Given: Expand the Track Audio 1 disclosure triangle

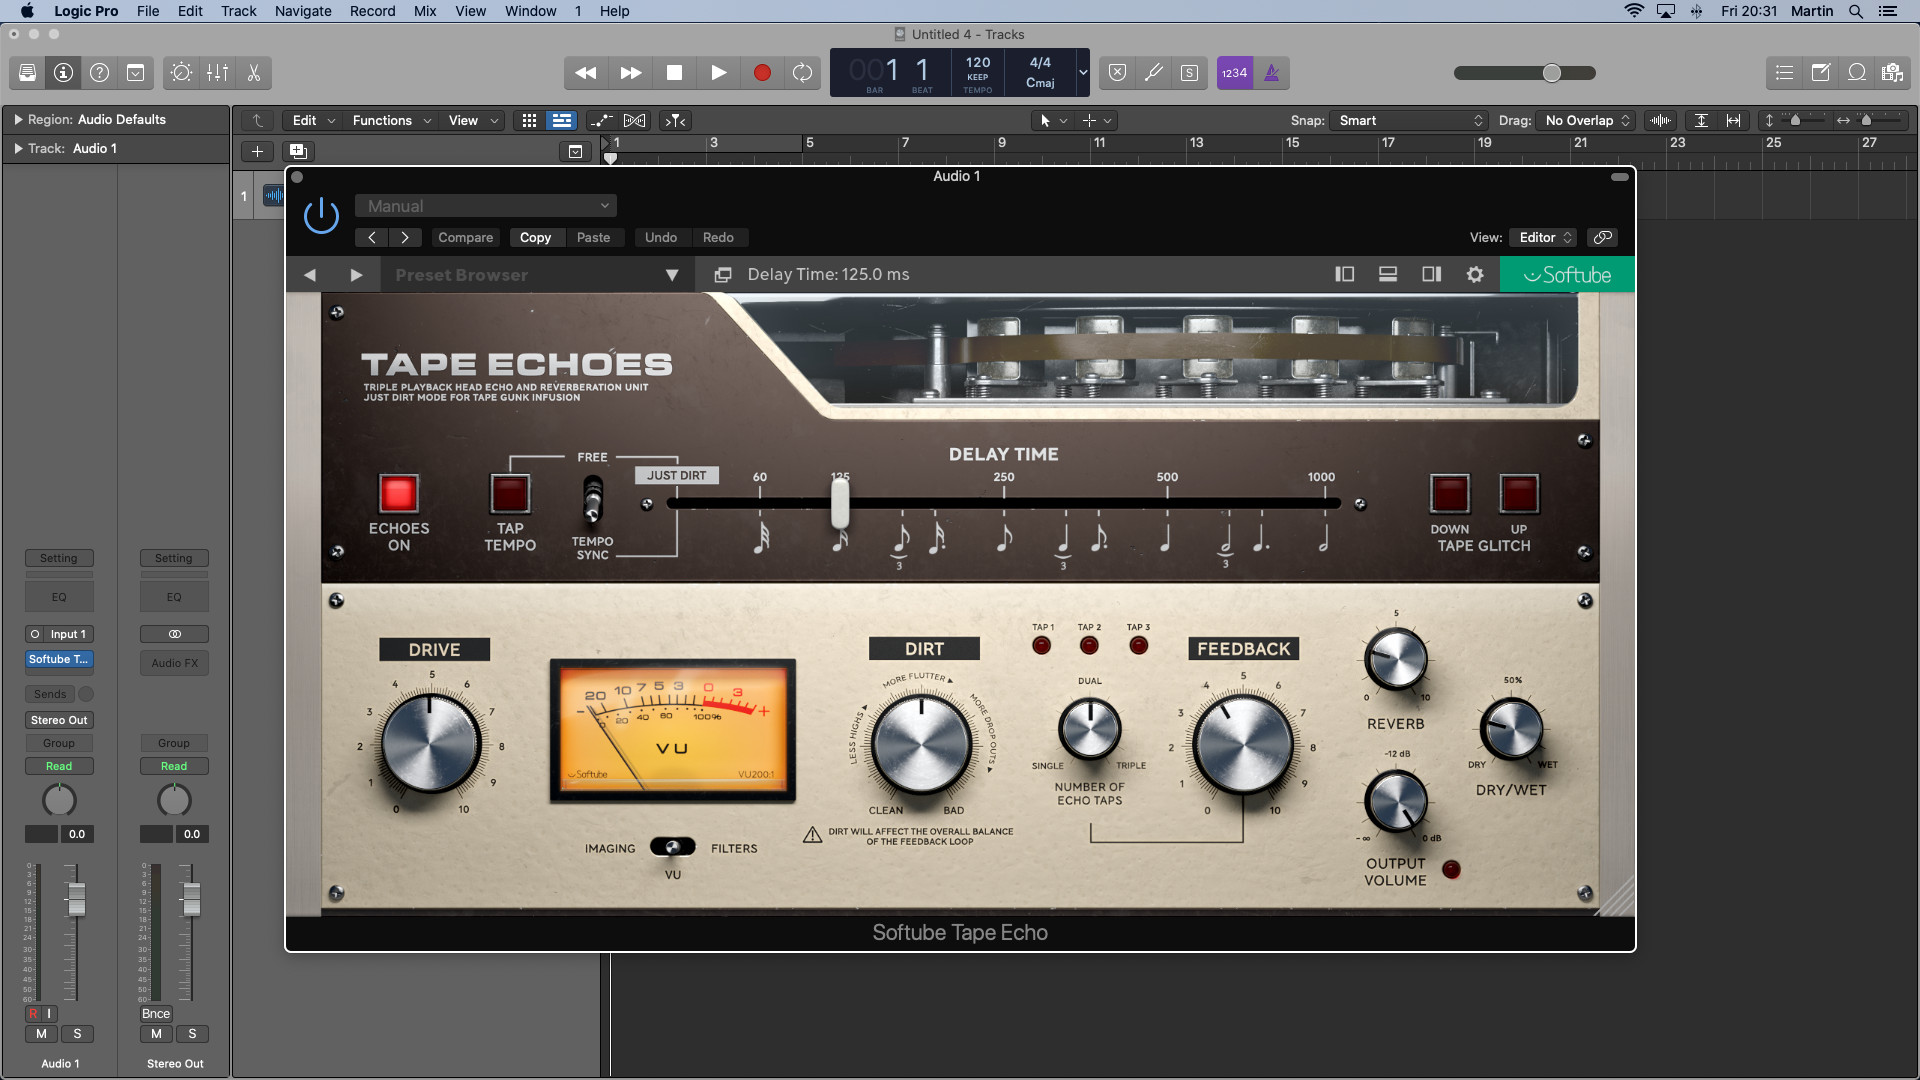Looking at the screenshot, I should coord(18,148).
